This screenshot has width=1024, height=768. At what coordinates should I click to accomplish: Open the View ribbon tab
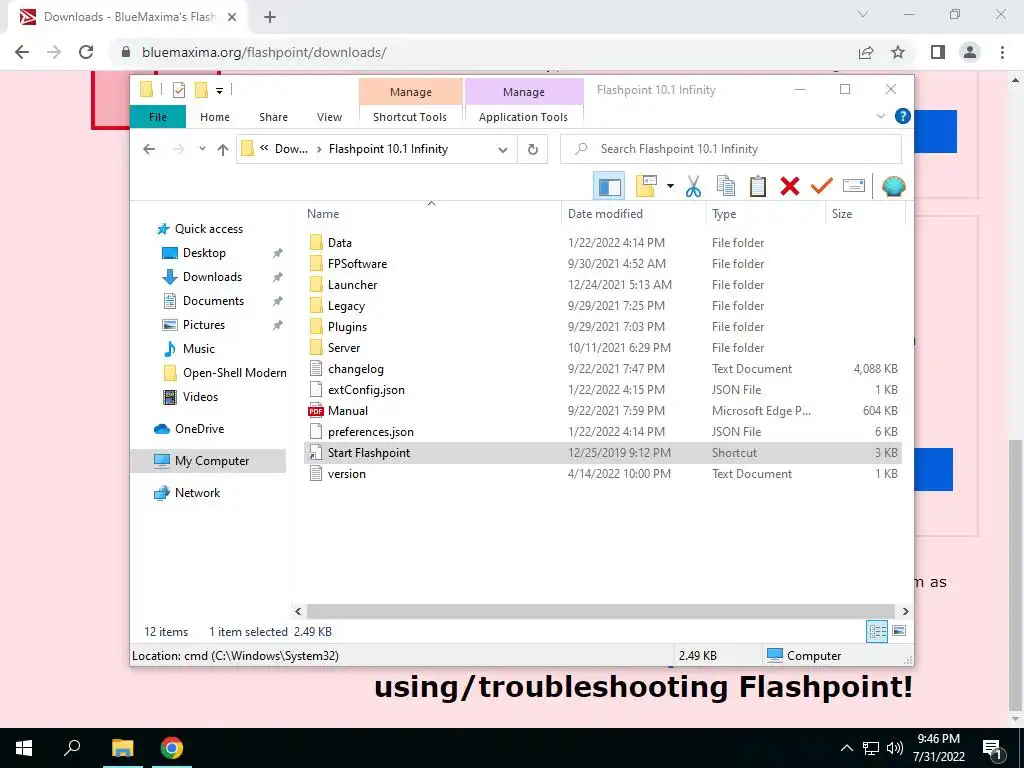pos(329,117)
